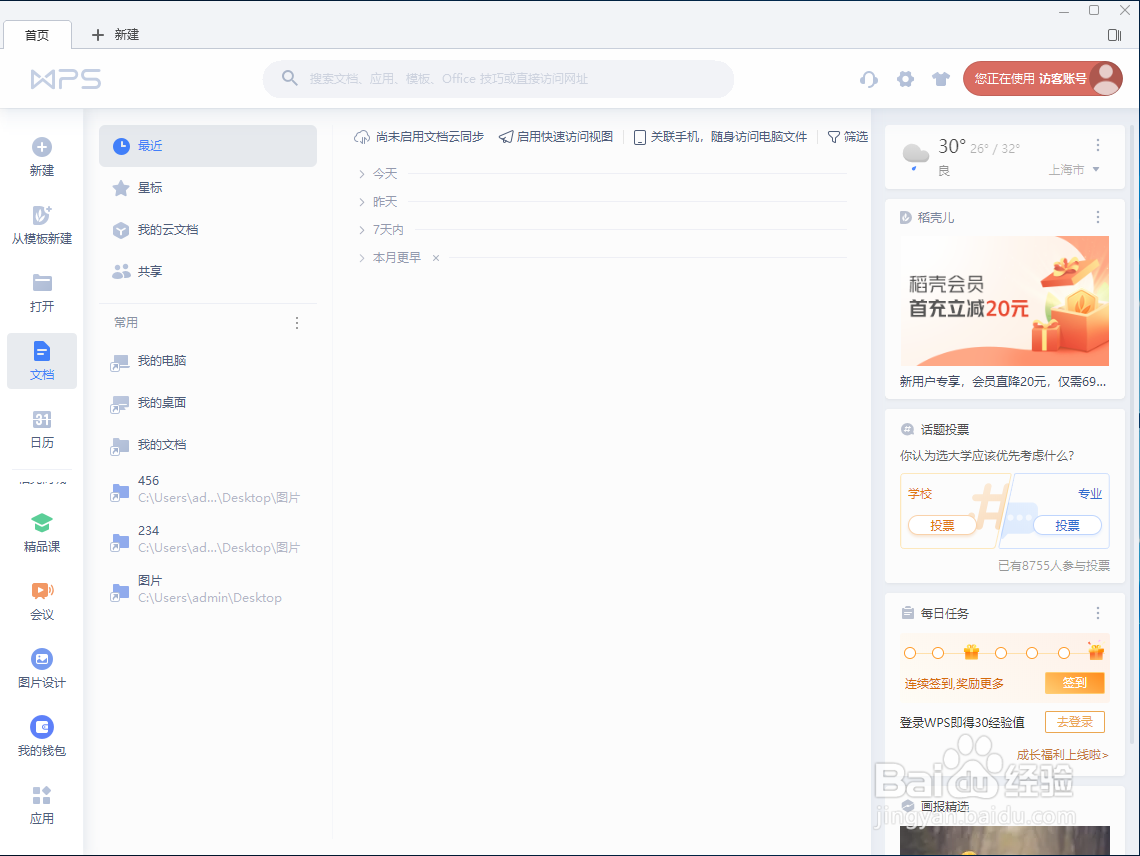This screenshot has width=1140, height=856.
Task: Enable 快速访问视图 quick access view
Action: point(555,137)
